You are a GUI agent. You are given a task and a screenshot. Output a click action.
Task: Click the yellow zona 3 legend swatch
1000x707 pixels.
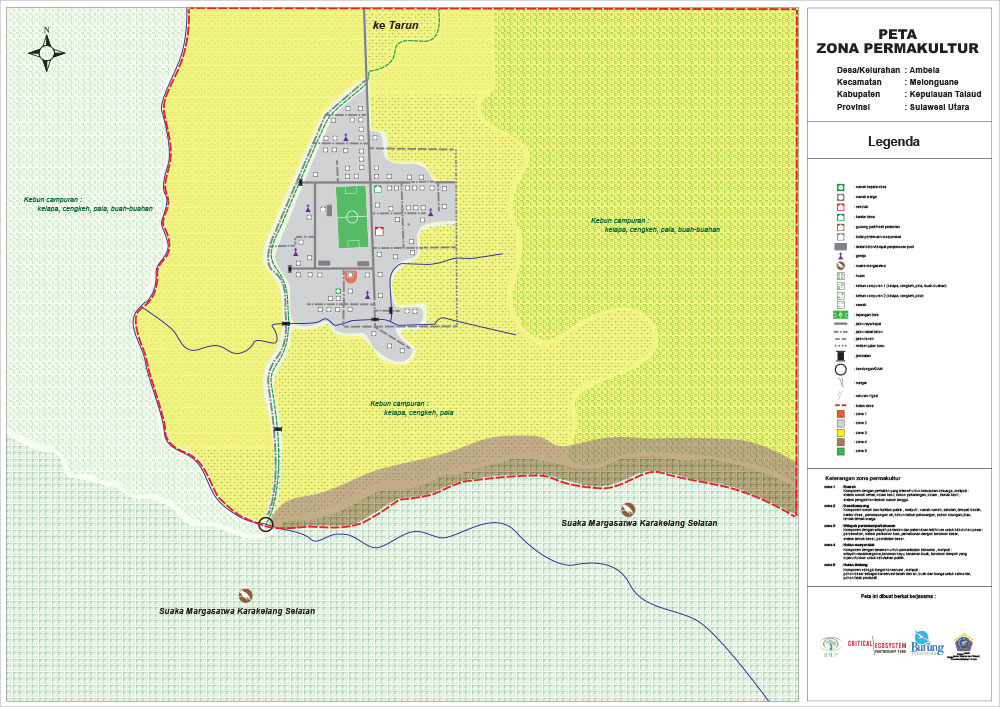842,431
